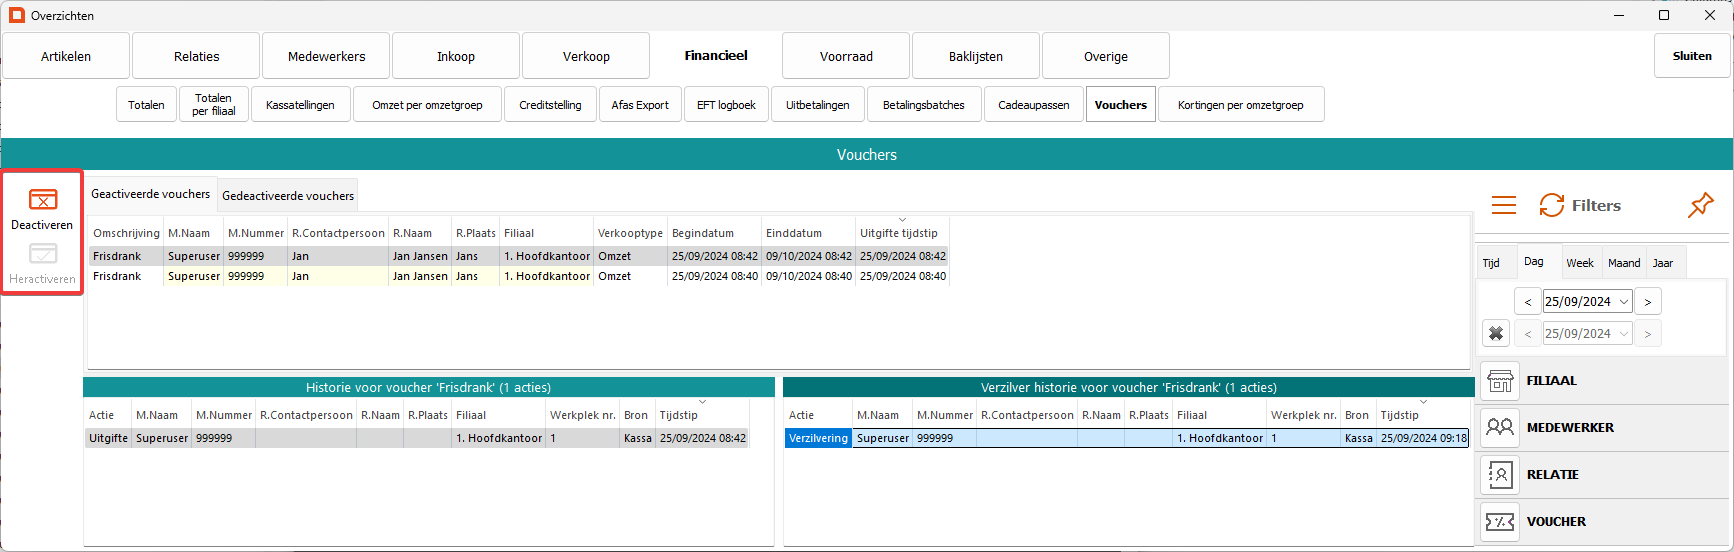Select the Maand period tab
Viewport: 1734px width, 552px height.
(x=1623, y=263)
